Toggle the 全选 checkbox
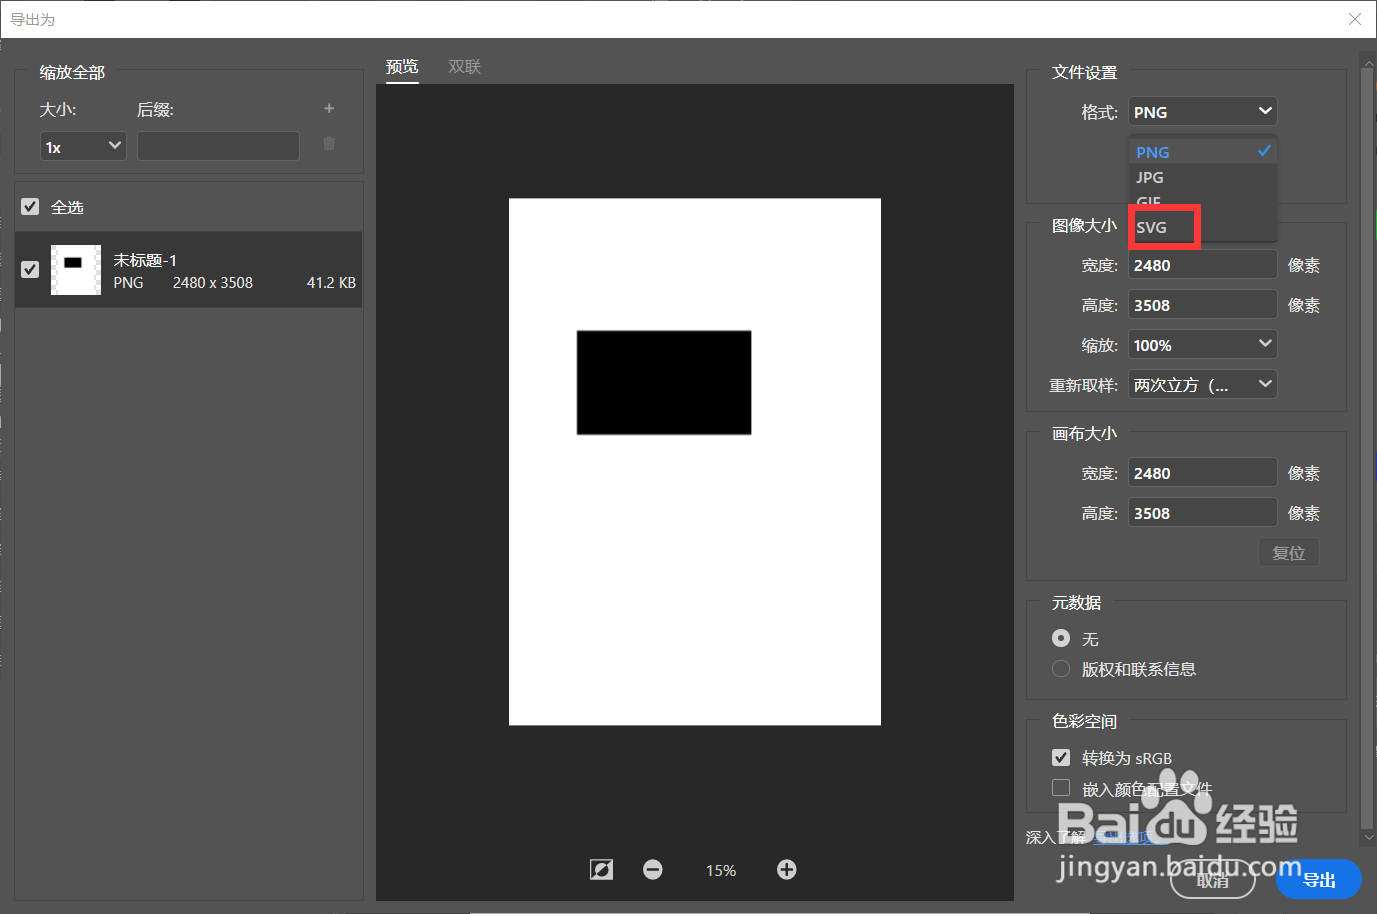The width and height of the screenshot is (1377, 914). pos(29,206)
